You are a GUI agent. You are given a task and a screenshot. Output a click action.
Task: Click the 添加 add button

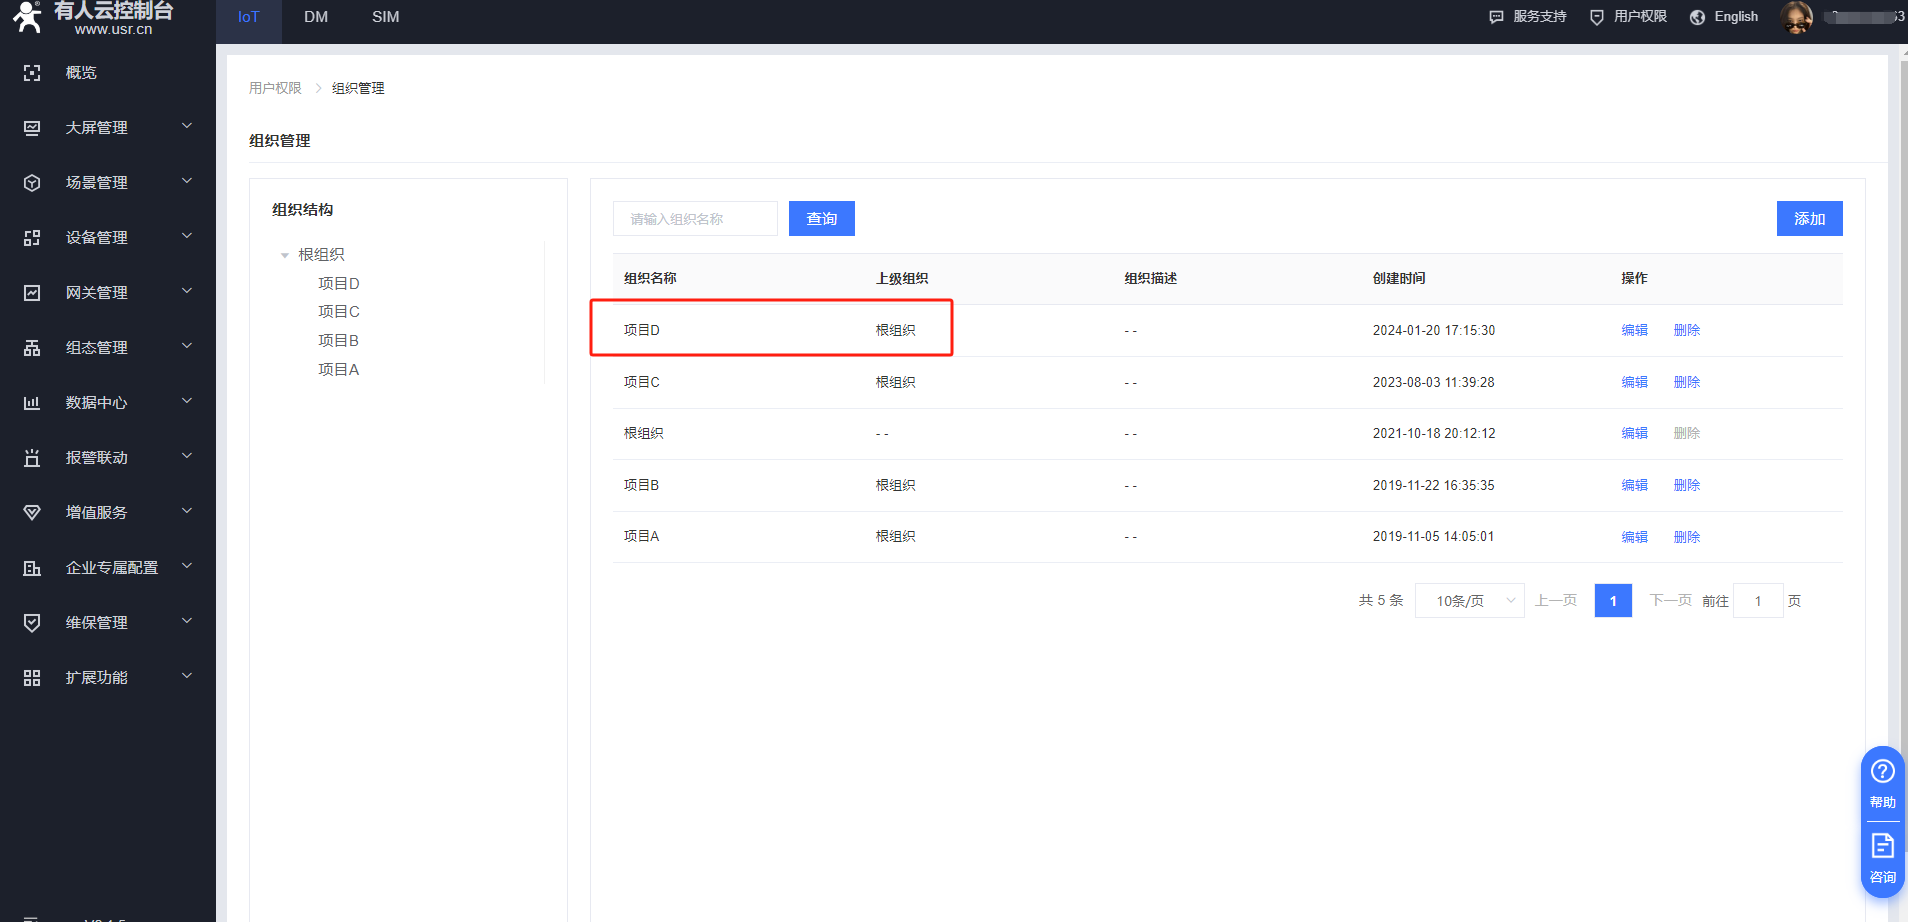pos(1809,219)
